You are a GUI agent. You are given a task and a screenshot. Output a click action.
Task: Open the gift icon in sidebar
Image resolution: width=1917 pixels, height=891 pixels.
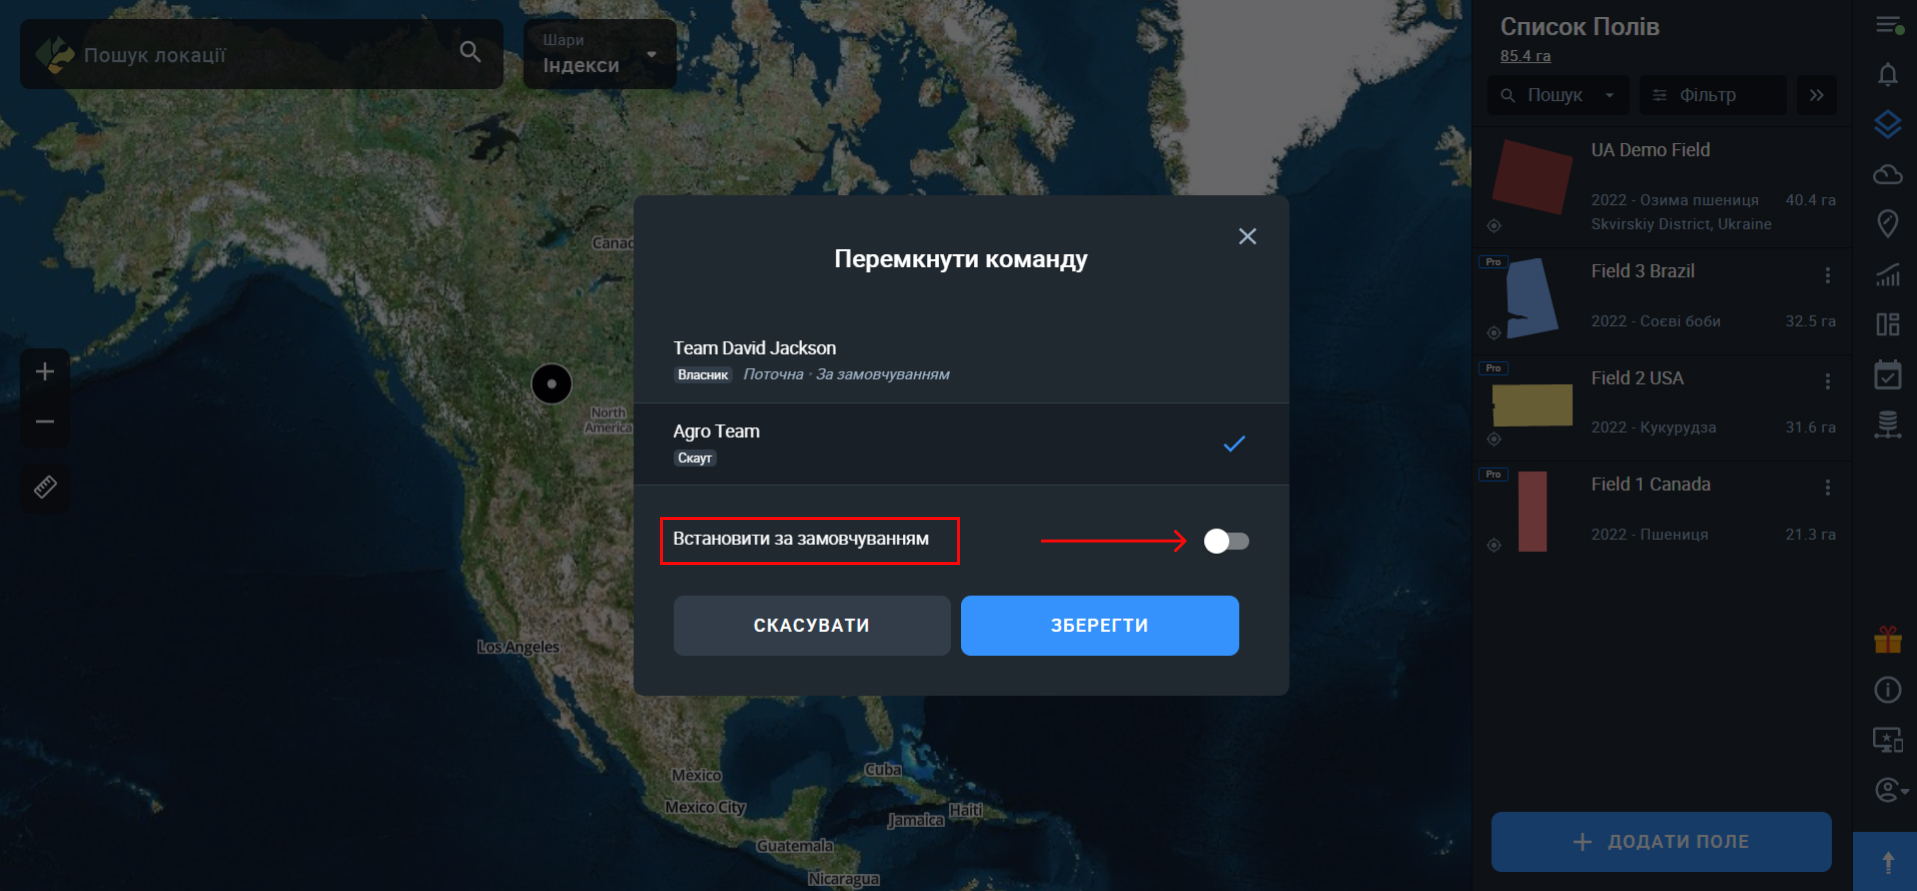pos(1887,640)
